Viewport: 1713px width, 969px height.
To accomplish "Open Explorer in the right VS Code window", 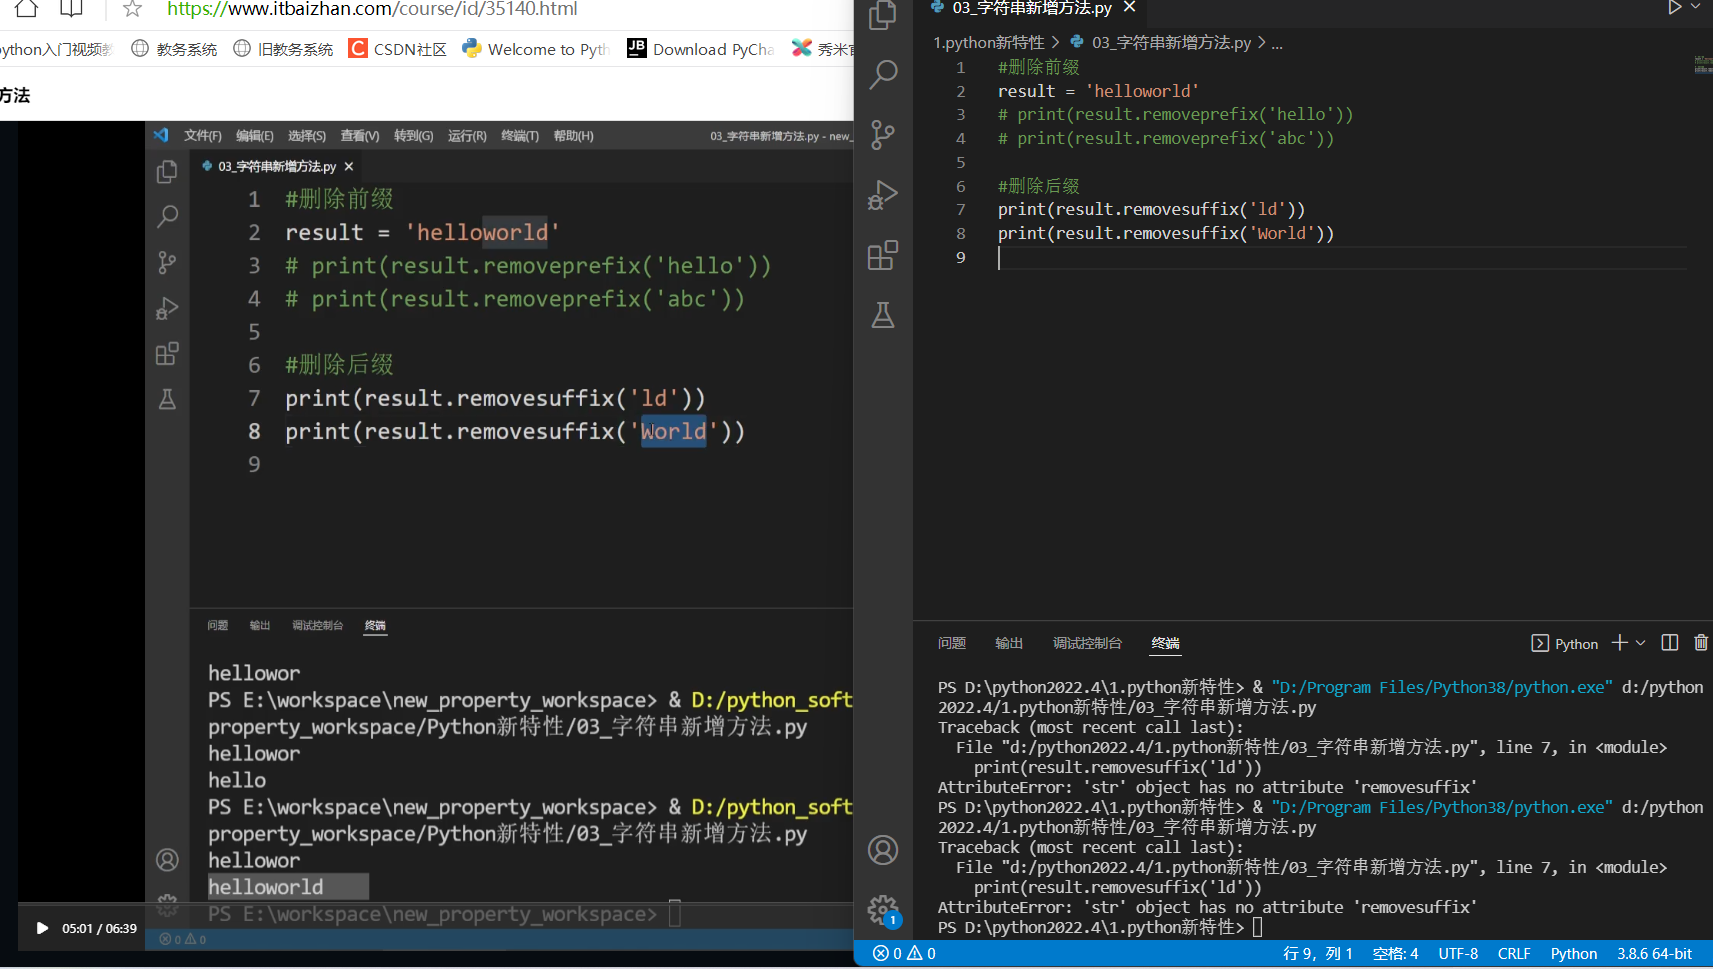I will tap(883, 15).
